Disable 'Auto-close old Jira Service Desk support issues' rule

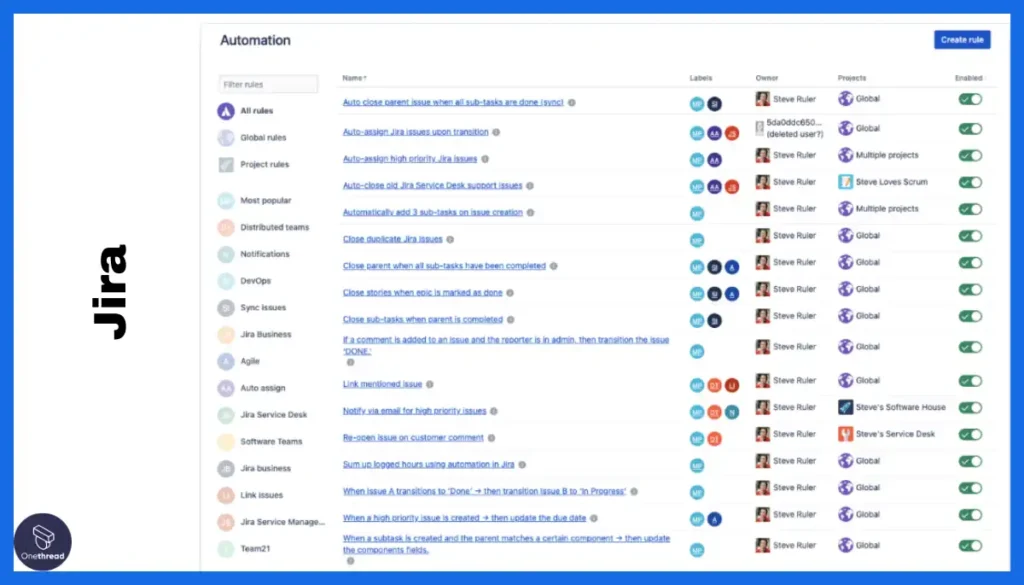pyautogui.click(x=970, y=182)
